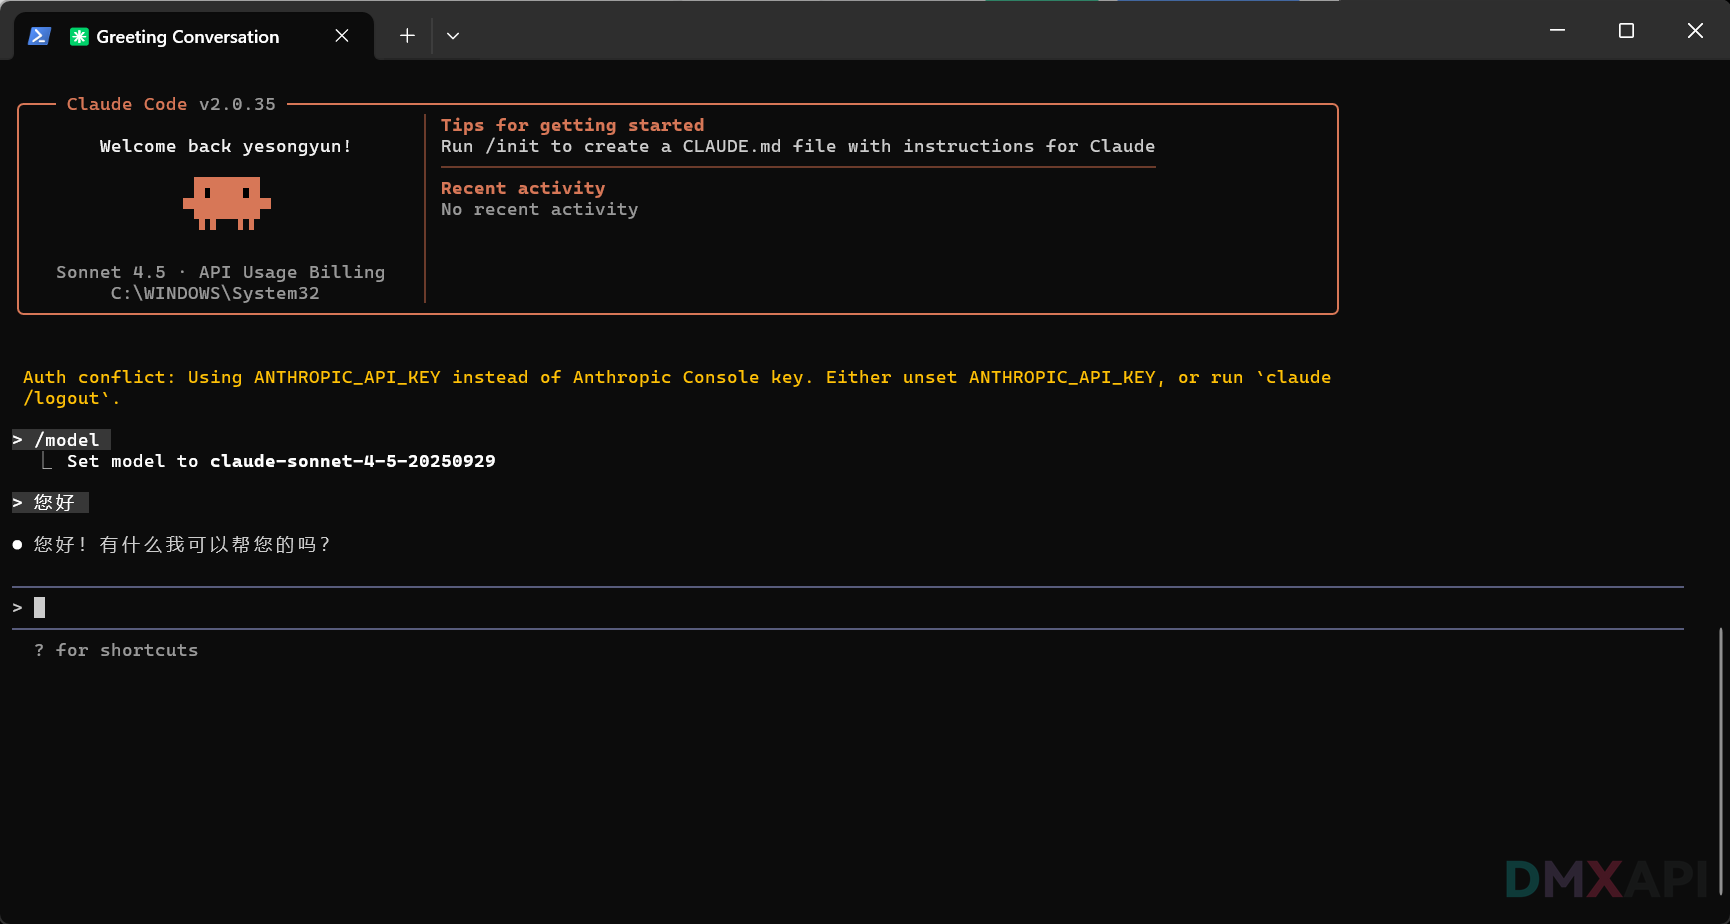The image size is (1730, 924).
Task: Click the Auth conflict warning message
Action: [x=676, y=378]
